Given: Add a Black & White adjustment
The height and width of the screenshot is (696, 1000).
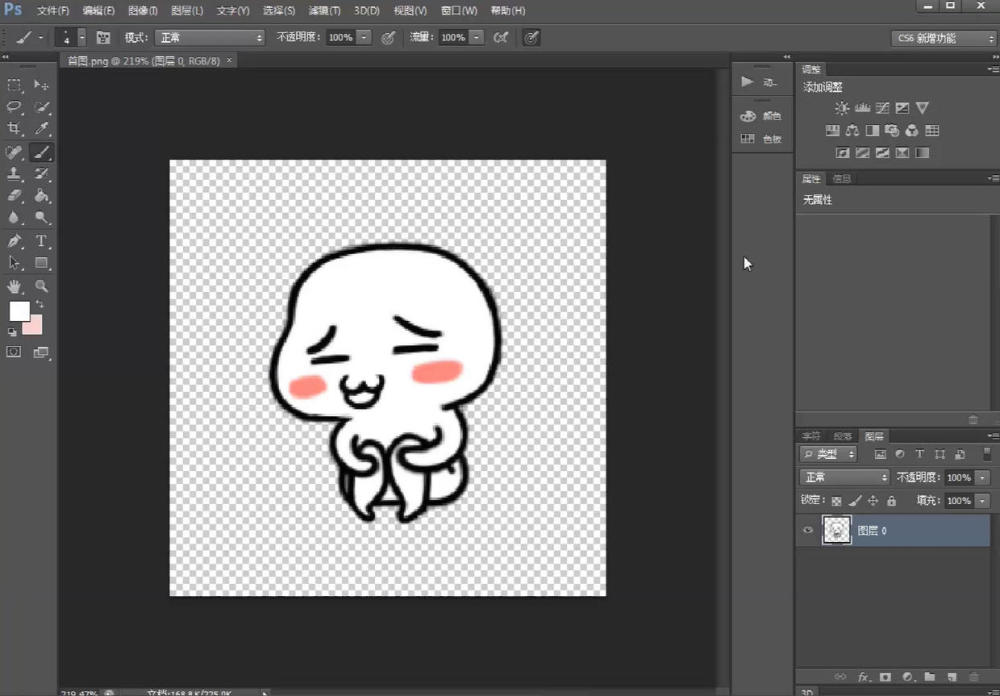Looking at the screenshot, I should [x=872, y=131].
